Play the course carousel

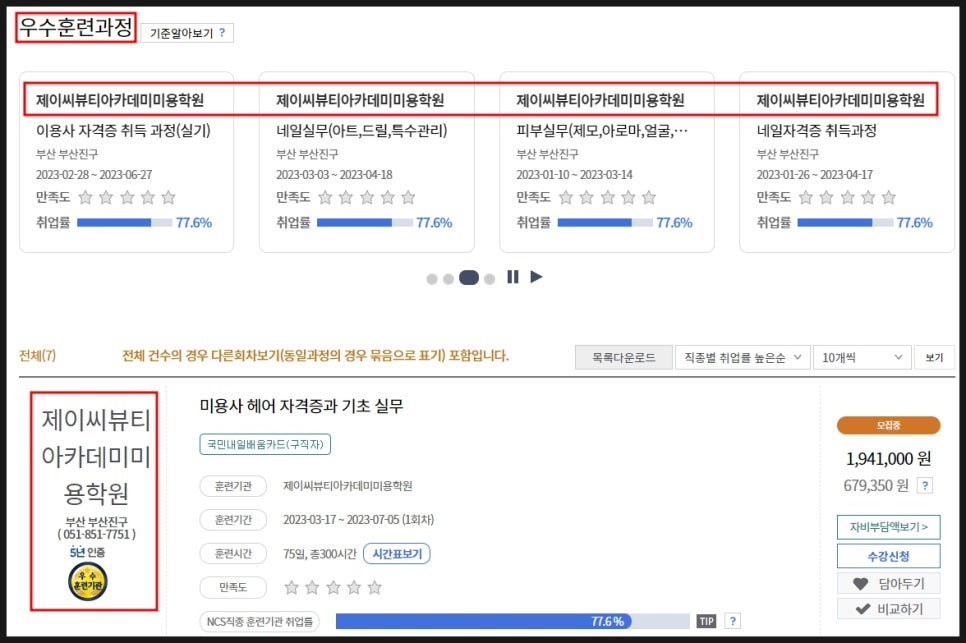536,277
